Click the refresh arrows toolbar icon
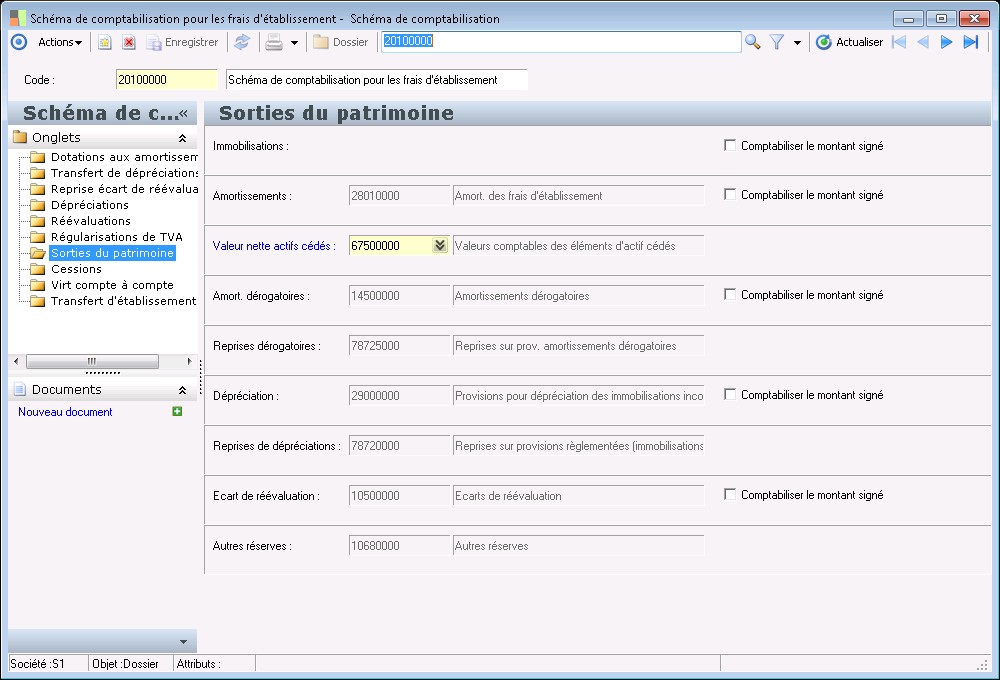Viewport: 1000px width, 680px height. 241,42
